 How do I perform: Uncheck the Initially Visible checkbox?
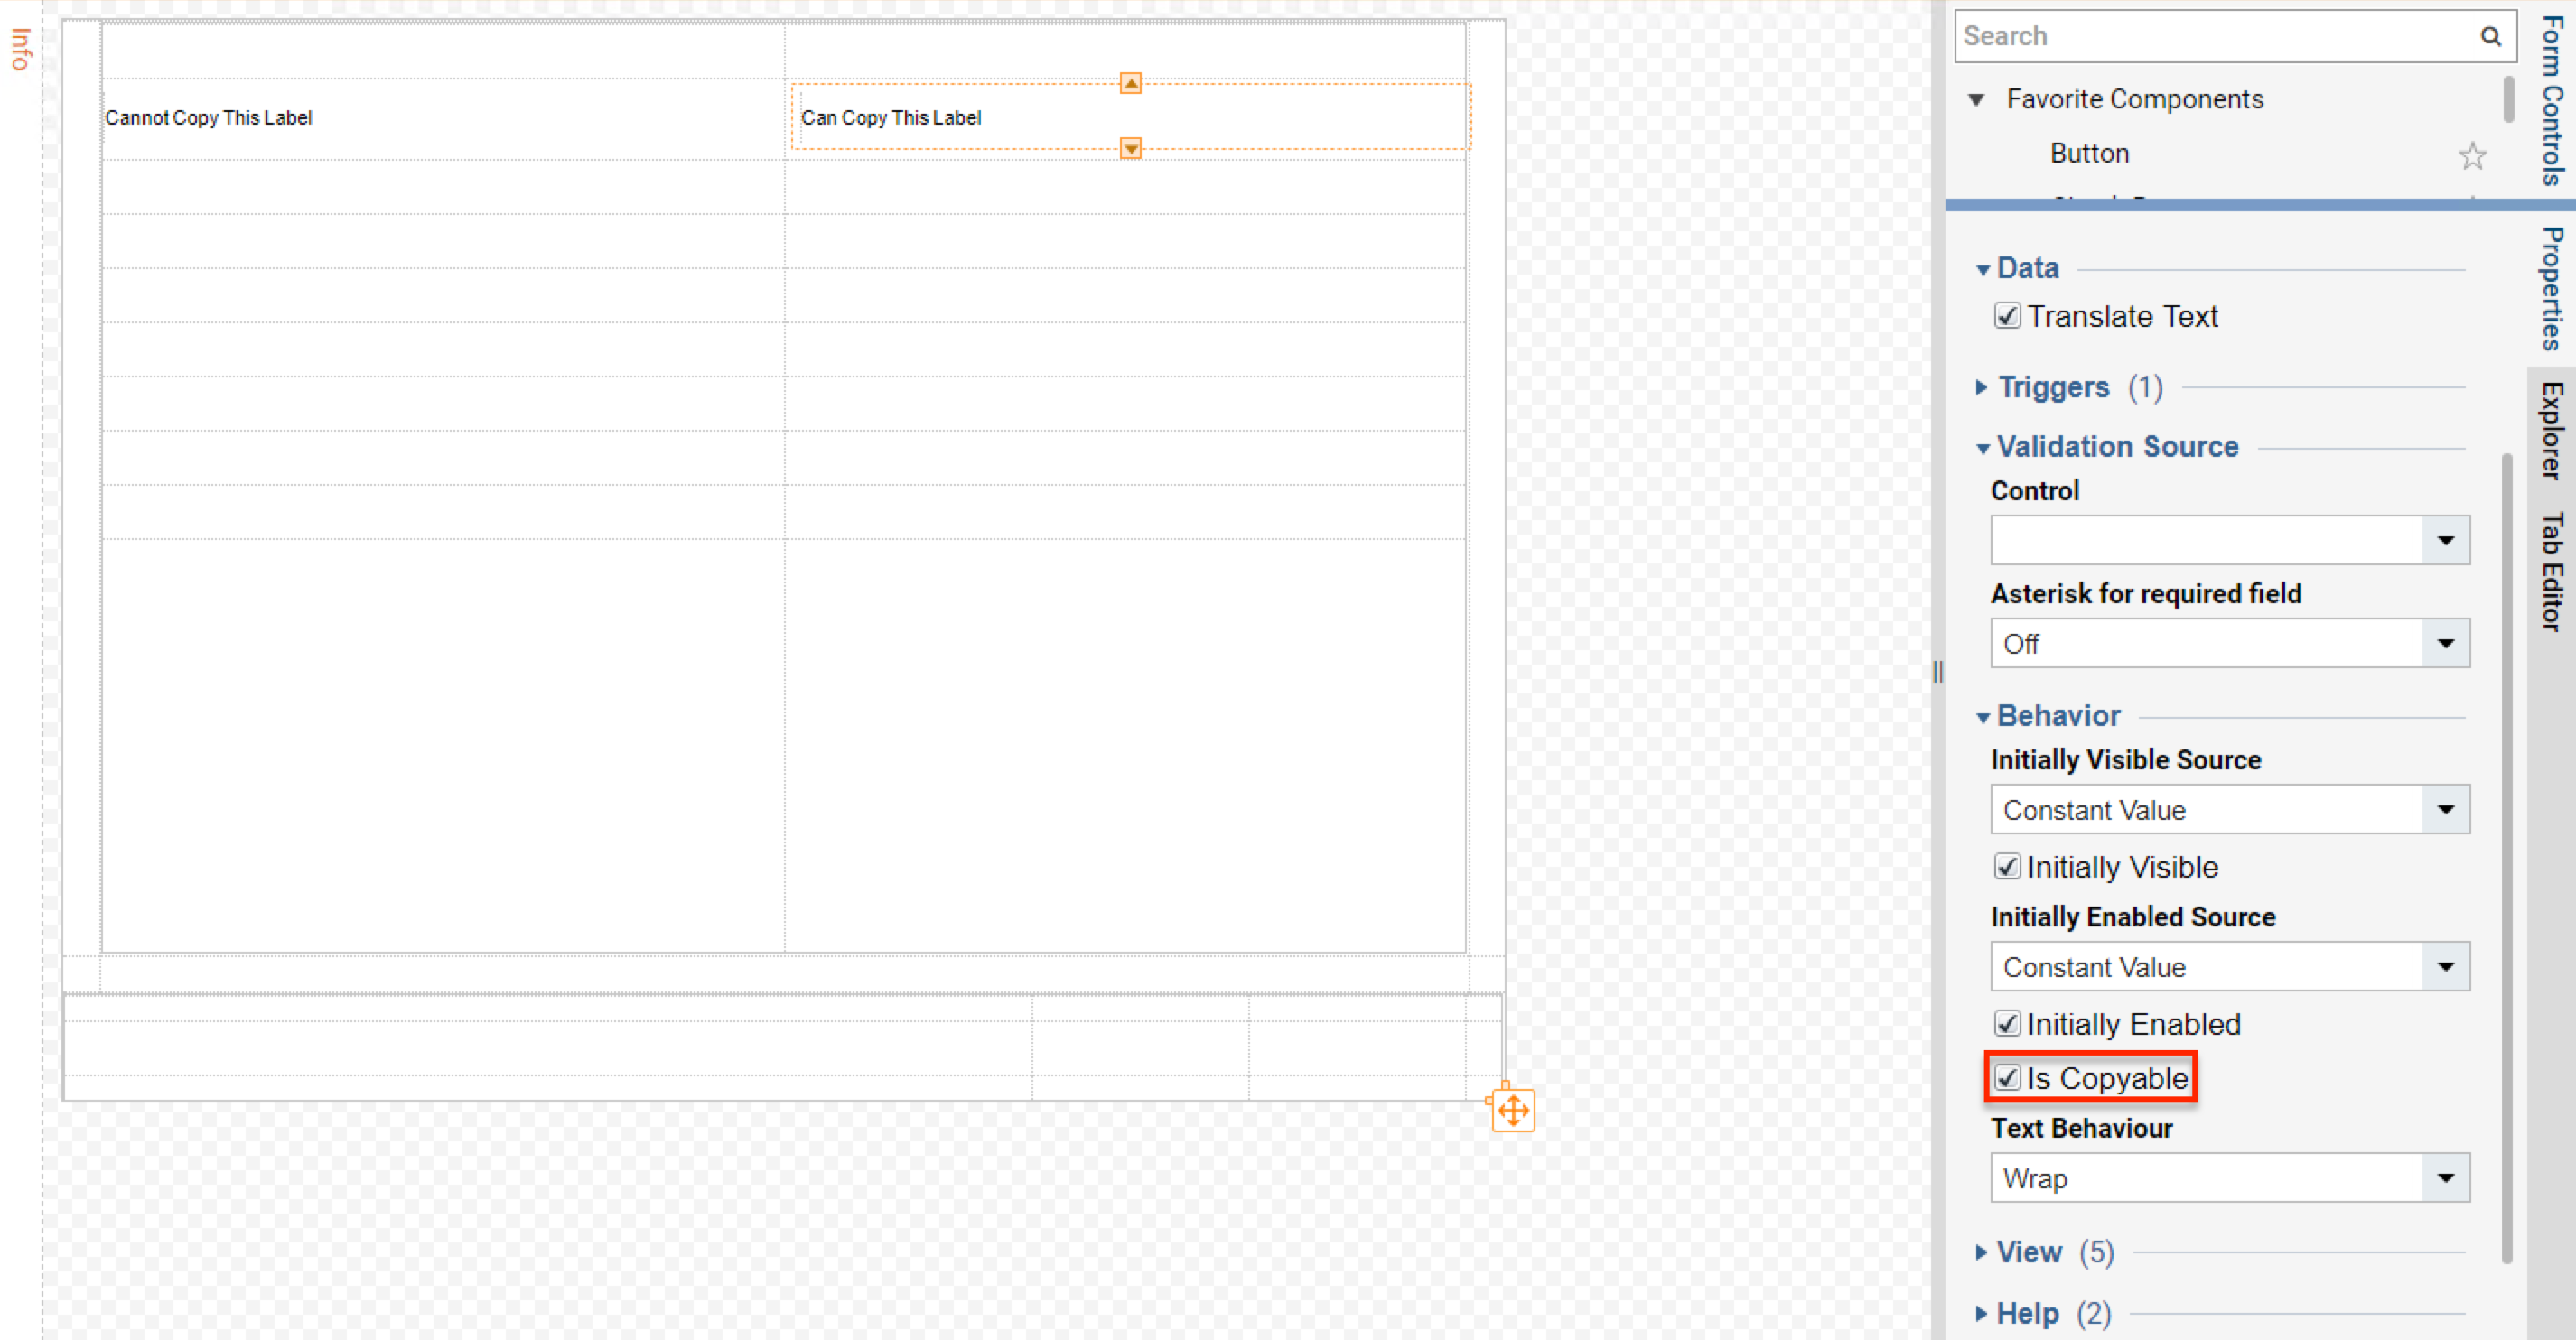click(2006, 866)
